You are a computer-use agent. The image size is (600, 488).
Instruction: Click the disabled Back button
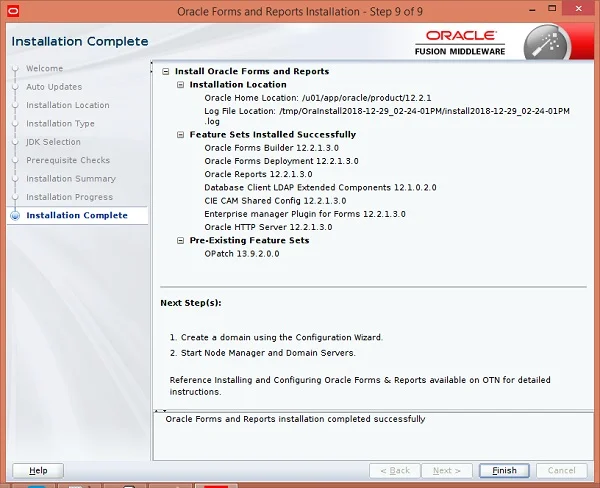(x=395, y=470)
